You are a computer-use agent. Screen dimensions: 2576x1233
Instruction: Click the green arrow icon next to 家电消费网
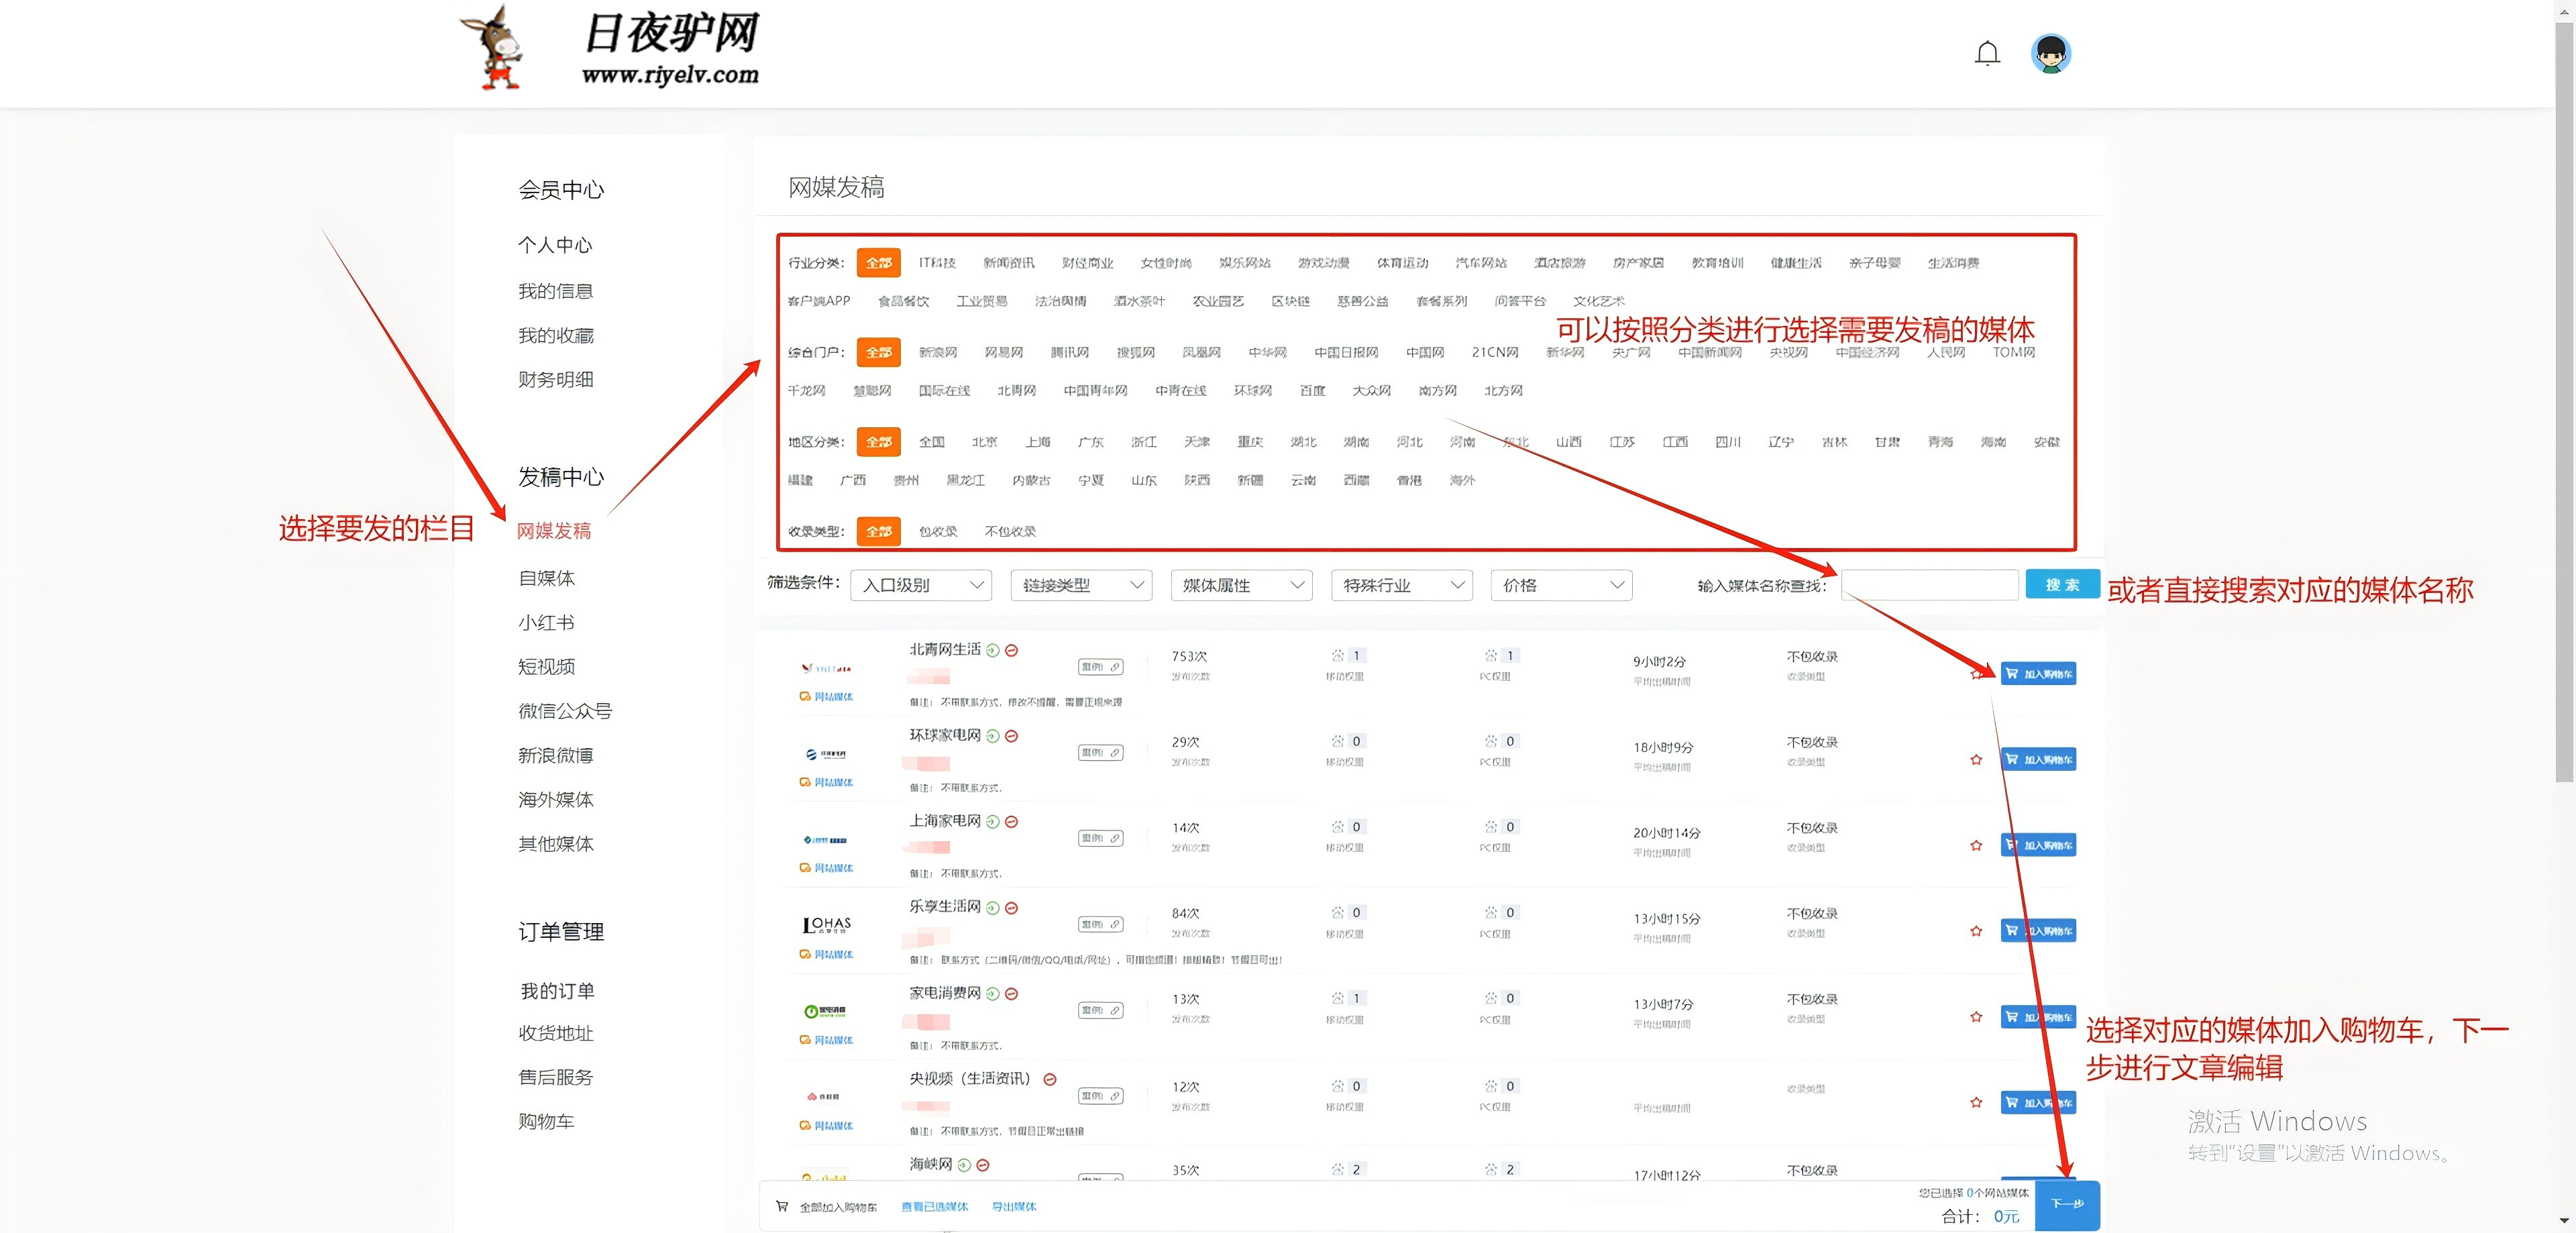993,994
